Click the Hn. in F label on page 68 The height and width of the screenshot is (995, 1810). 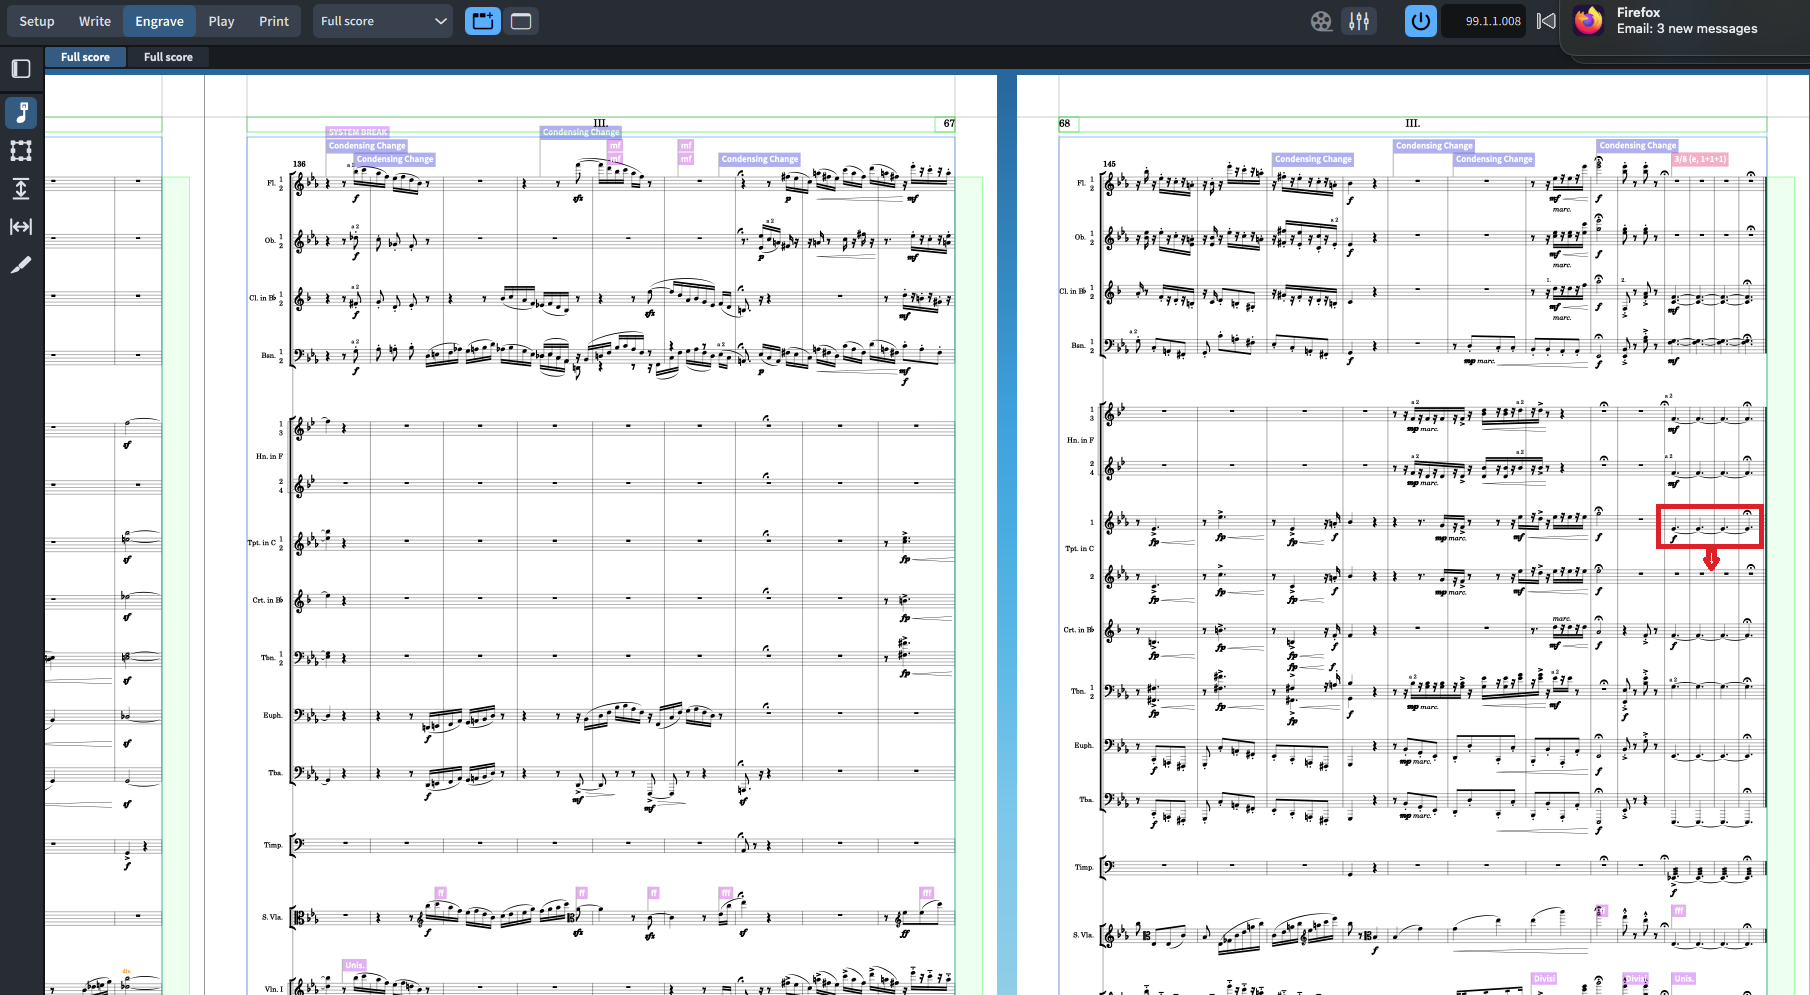point(1080,440)
